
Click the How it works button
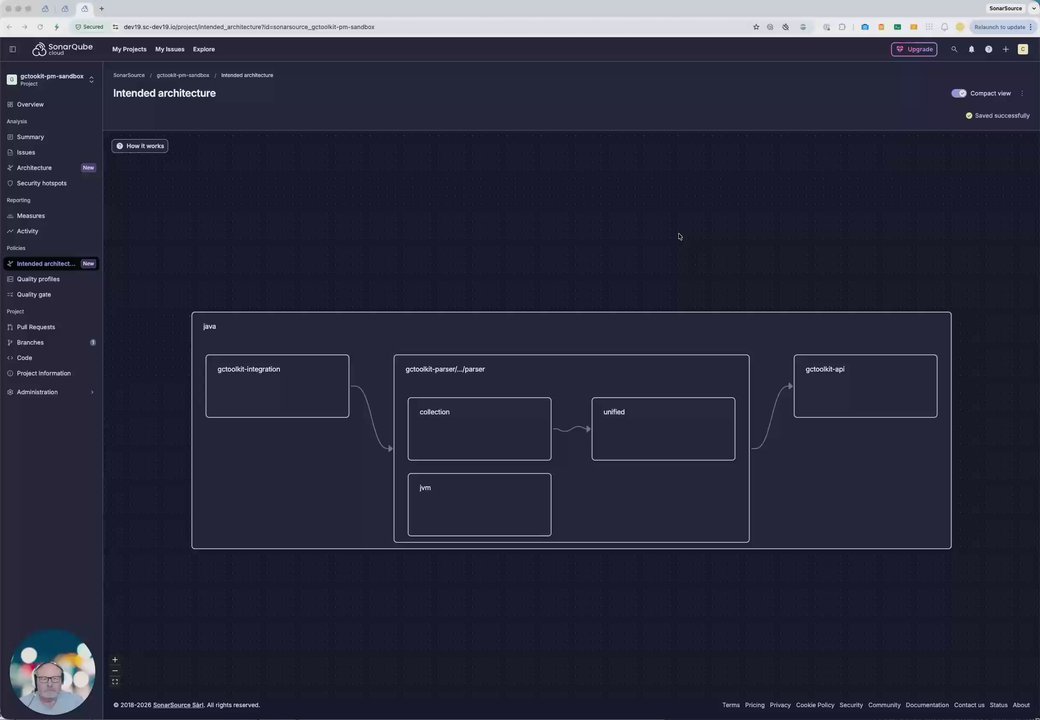coord(140,146)
